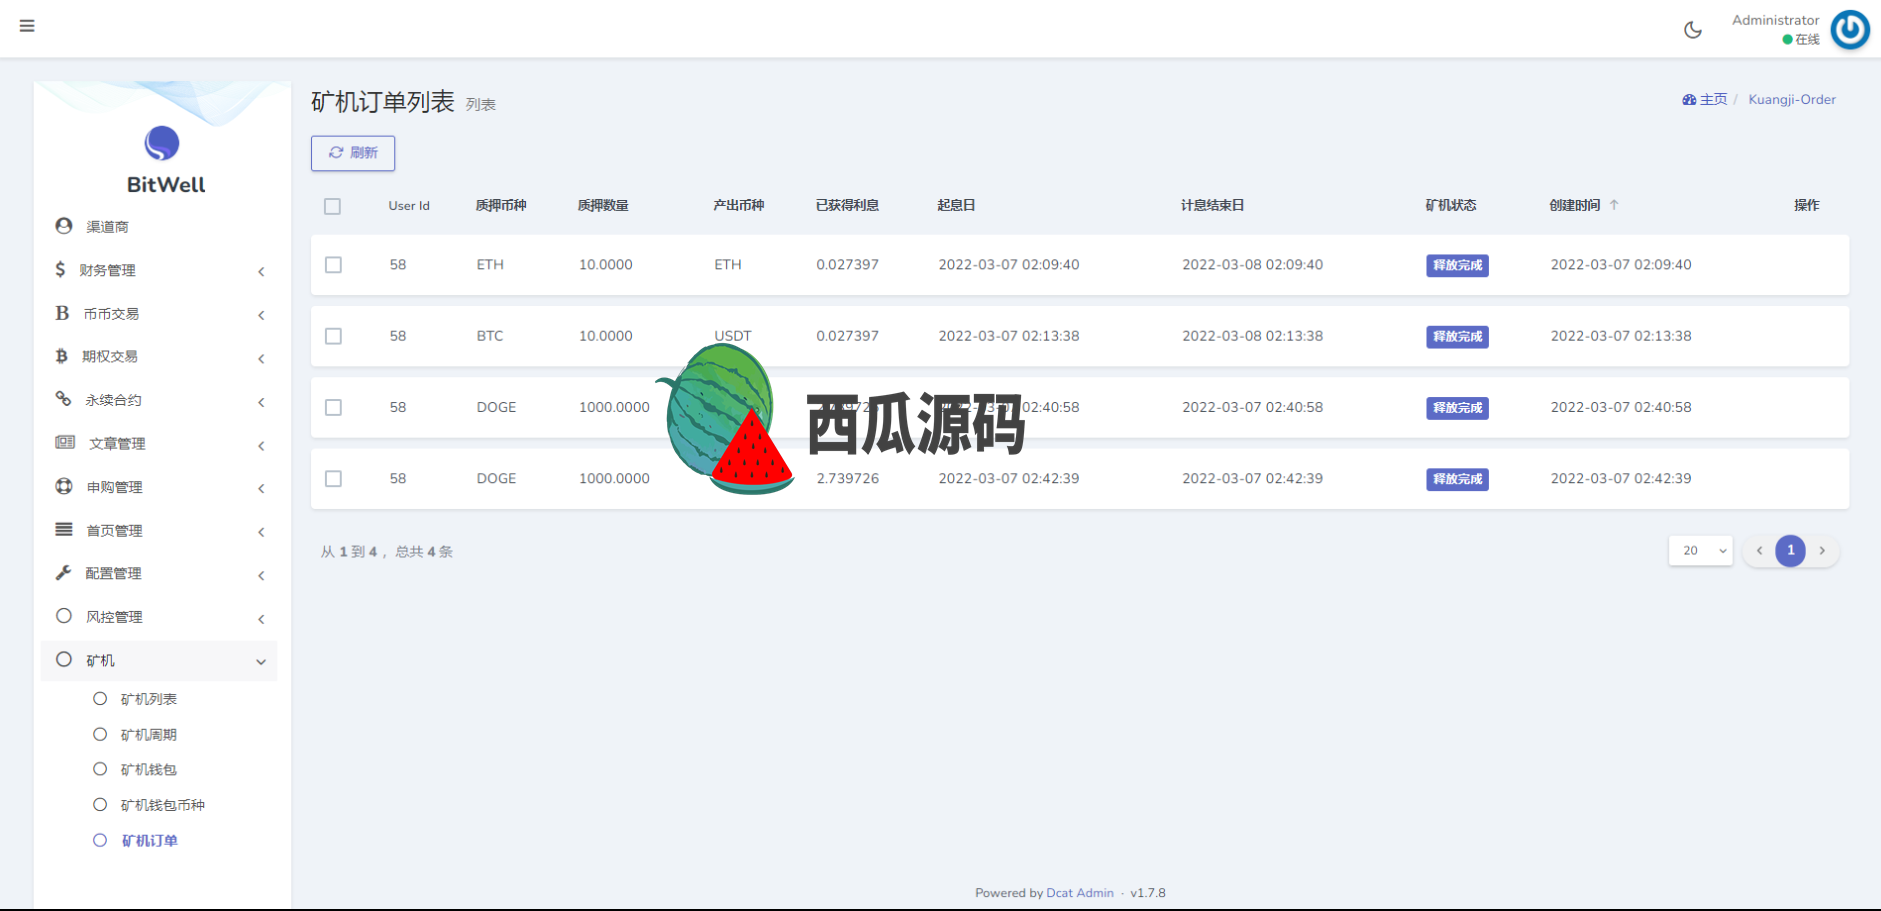The image size is (1881, 911).
Task: Expand the 币币交易 chevron
Action: click(261, 315)
